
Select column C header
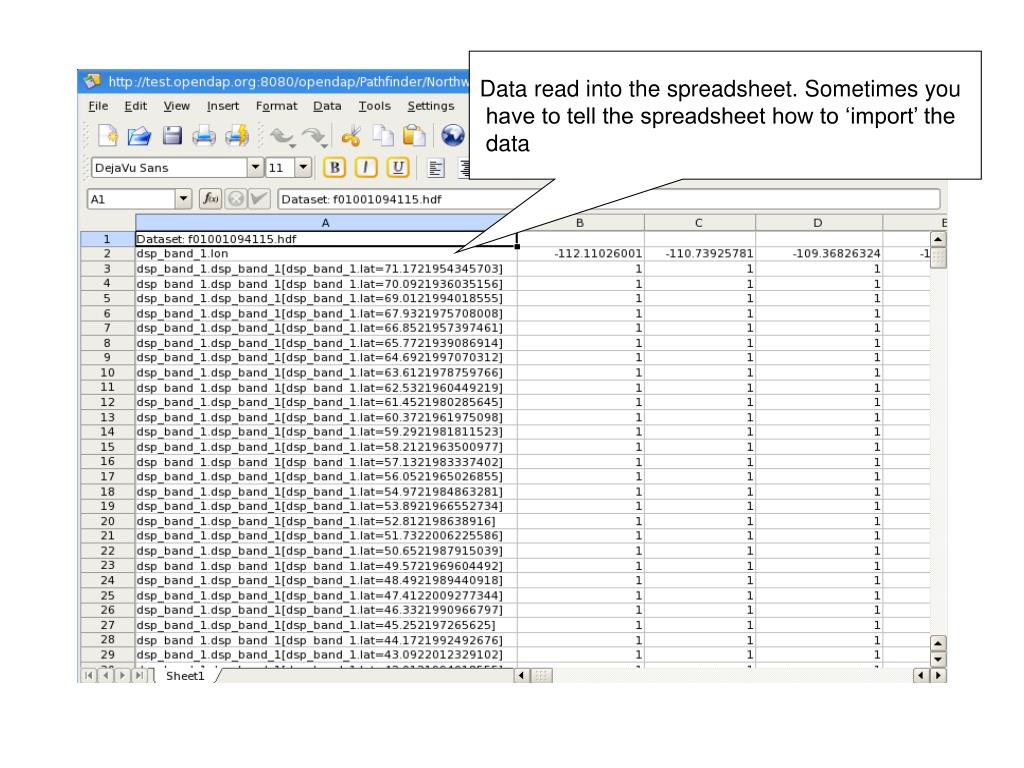click(699, 223)
